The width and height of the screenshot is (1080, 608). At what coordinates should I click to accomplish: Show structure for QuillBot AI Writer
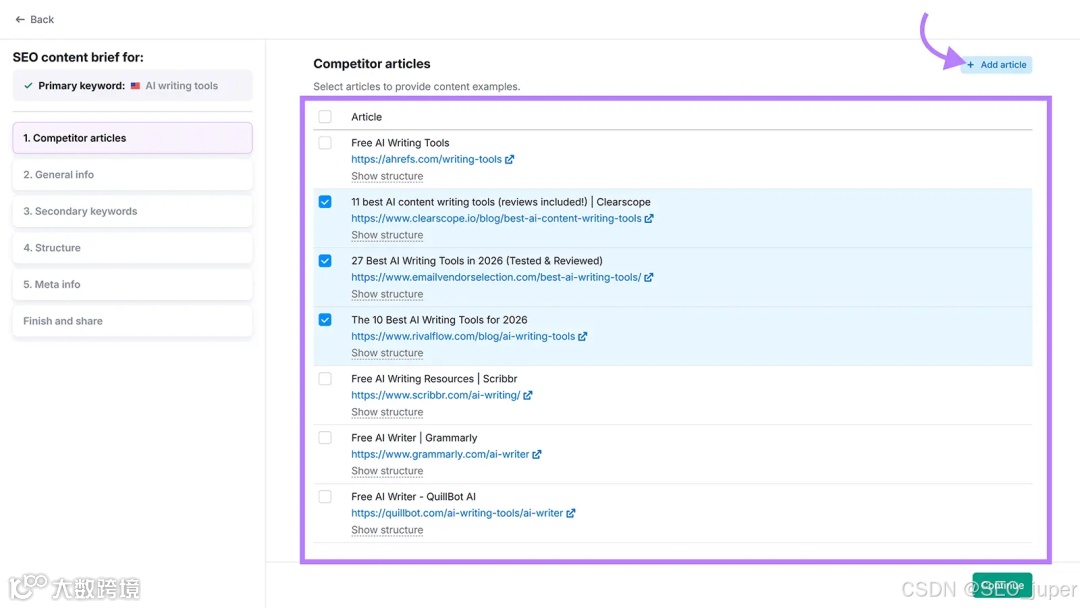(x=387, y=531)
